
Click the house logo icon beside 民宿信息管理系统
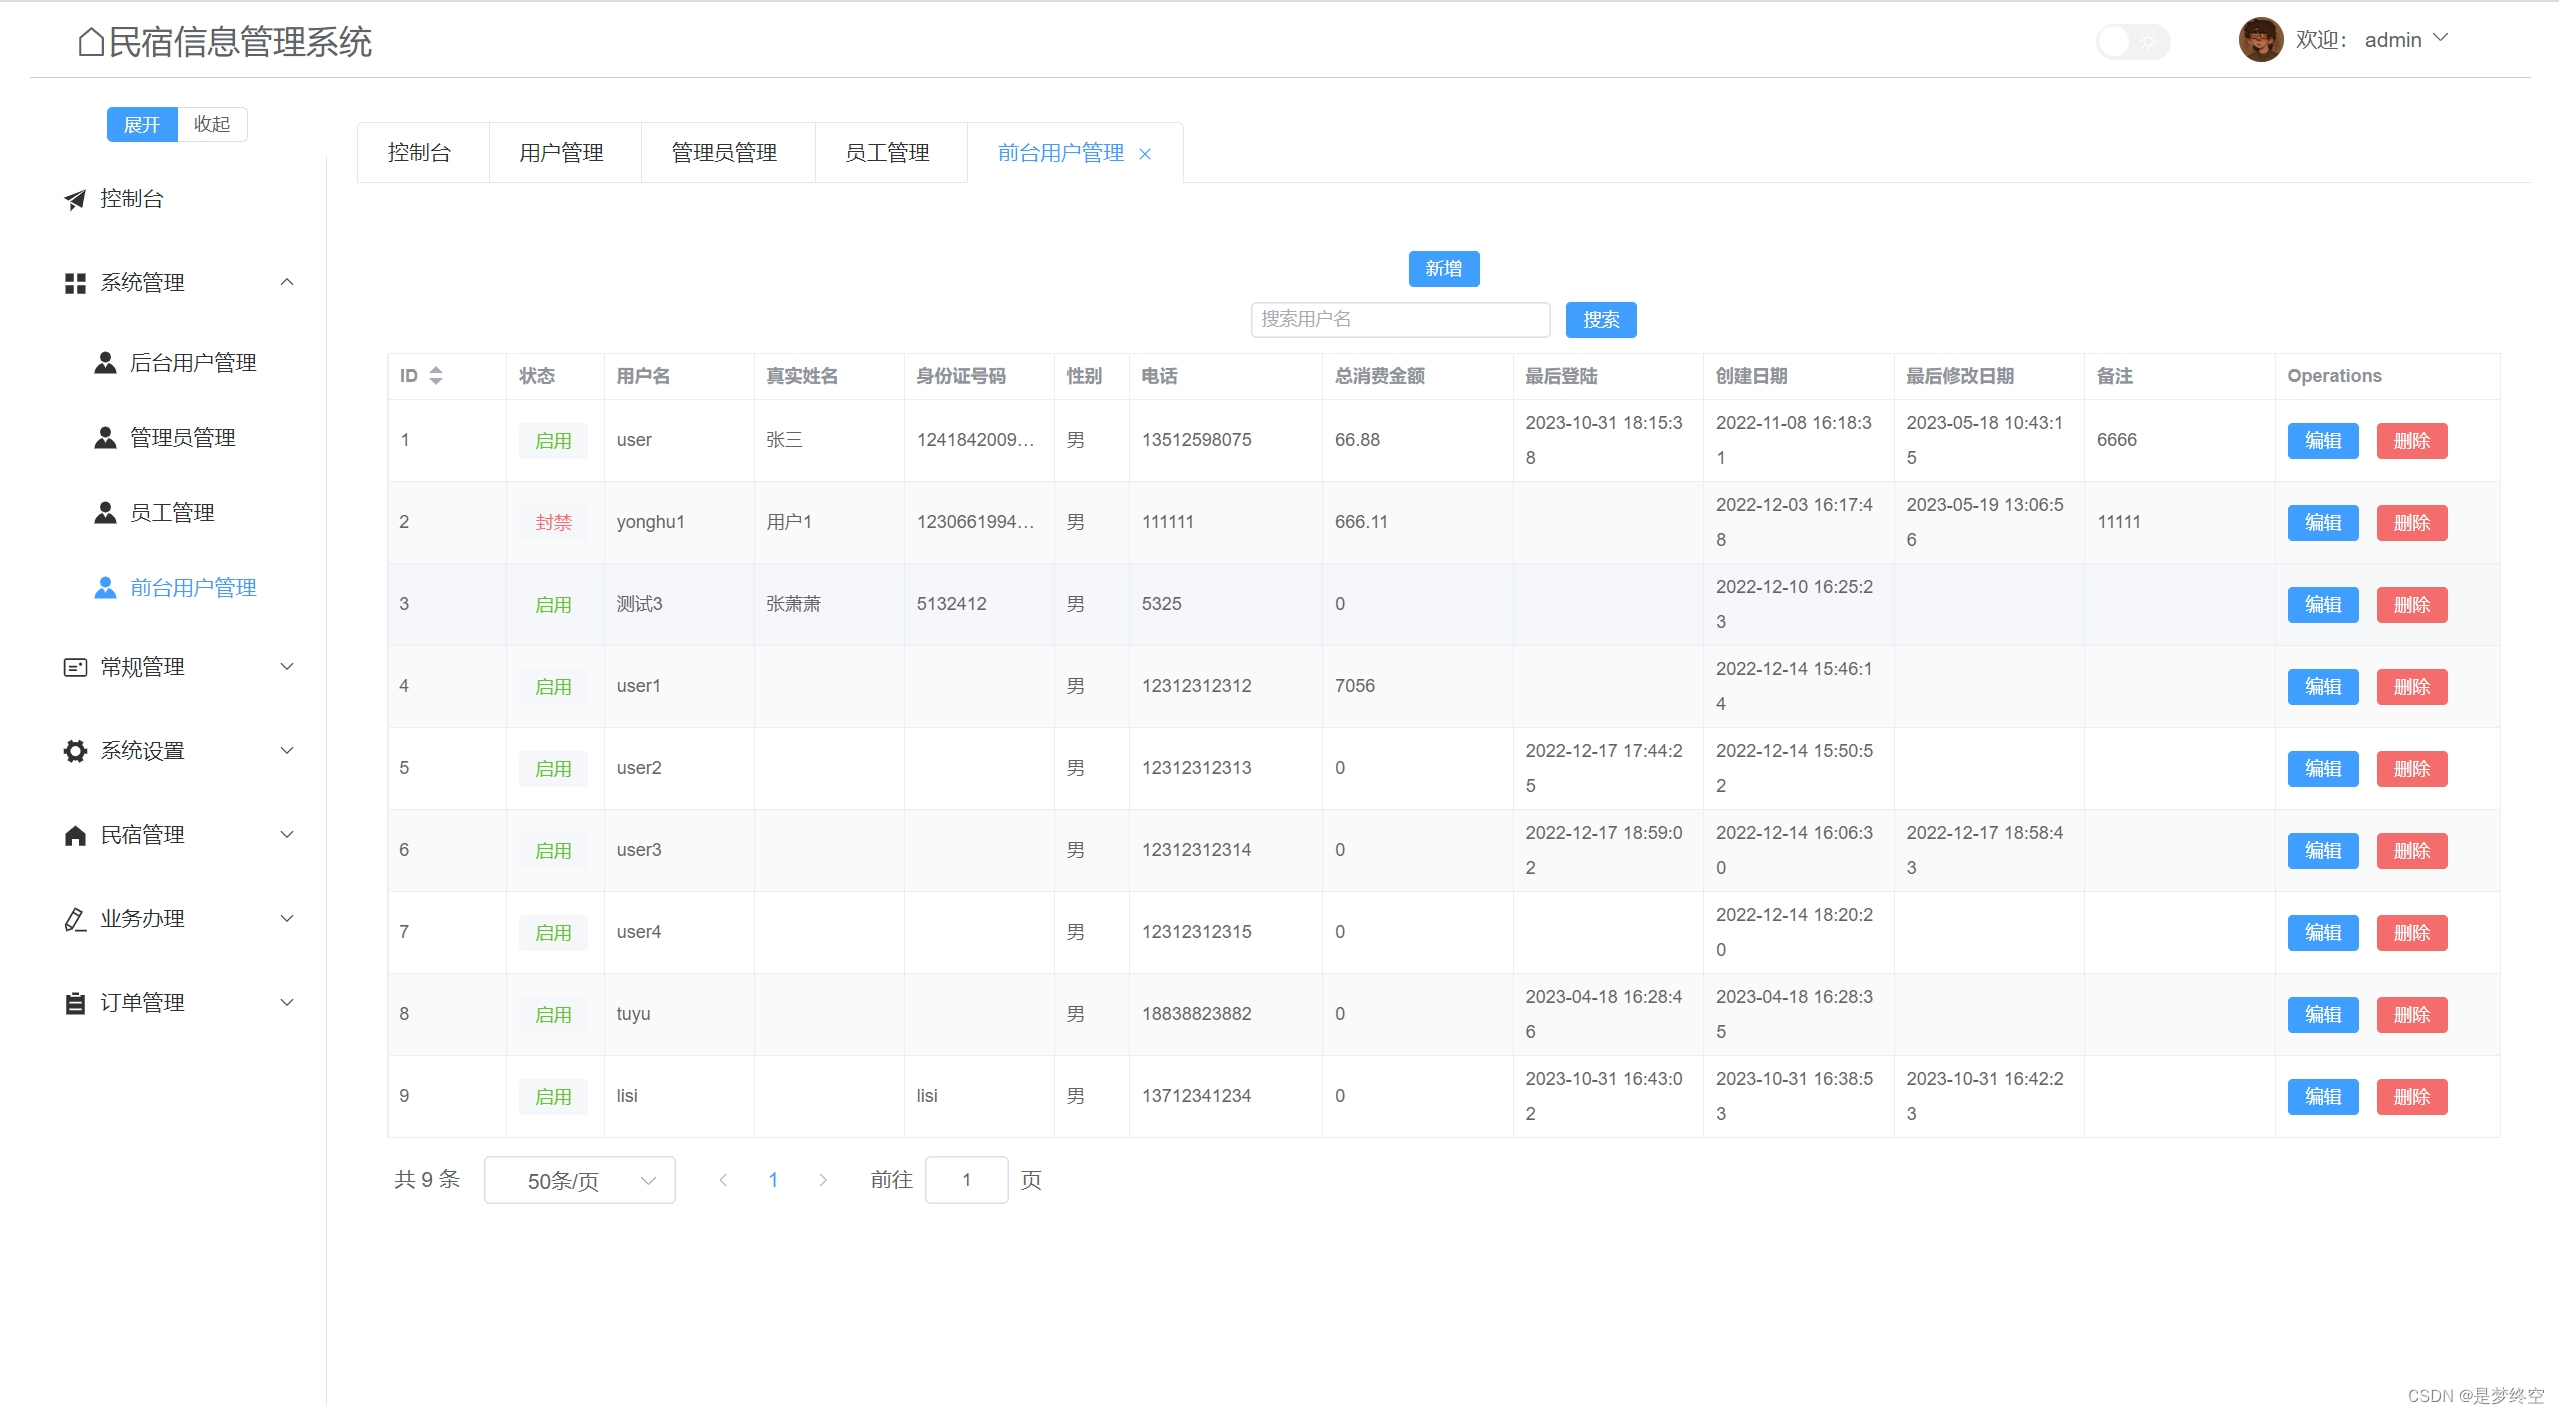[x=91, y=42]
